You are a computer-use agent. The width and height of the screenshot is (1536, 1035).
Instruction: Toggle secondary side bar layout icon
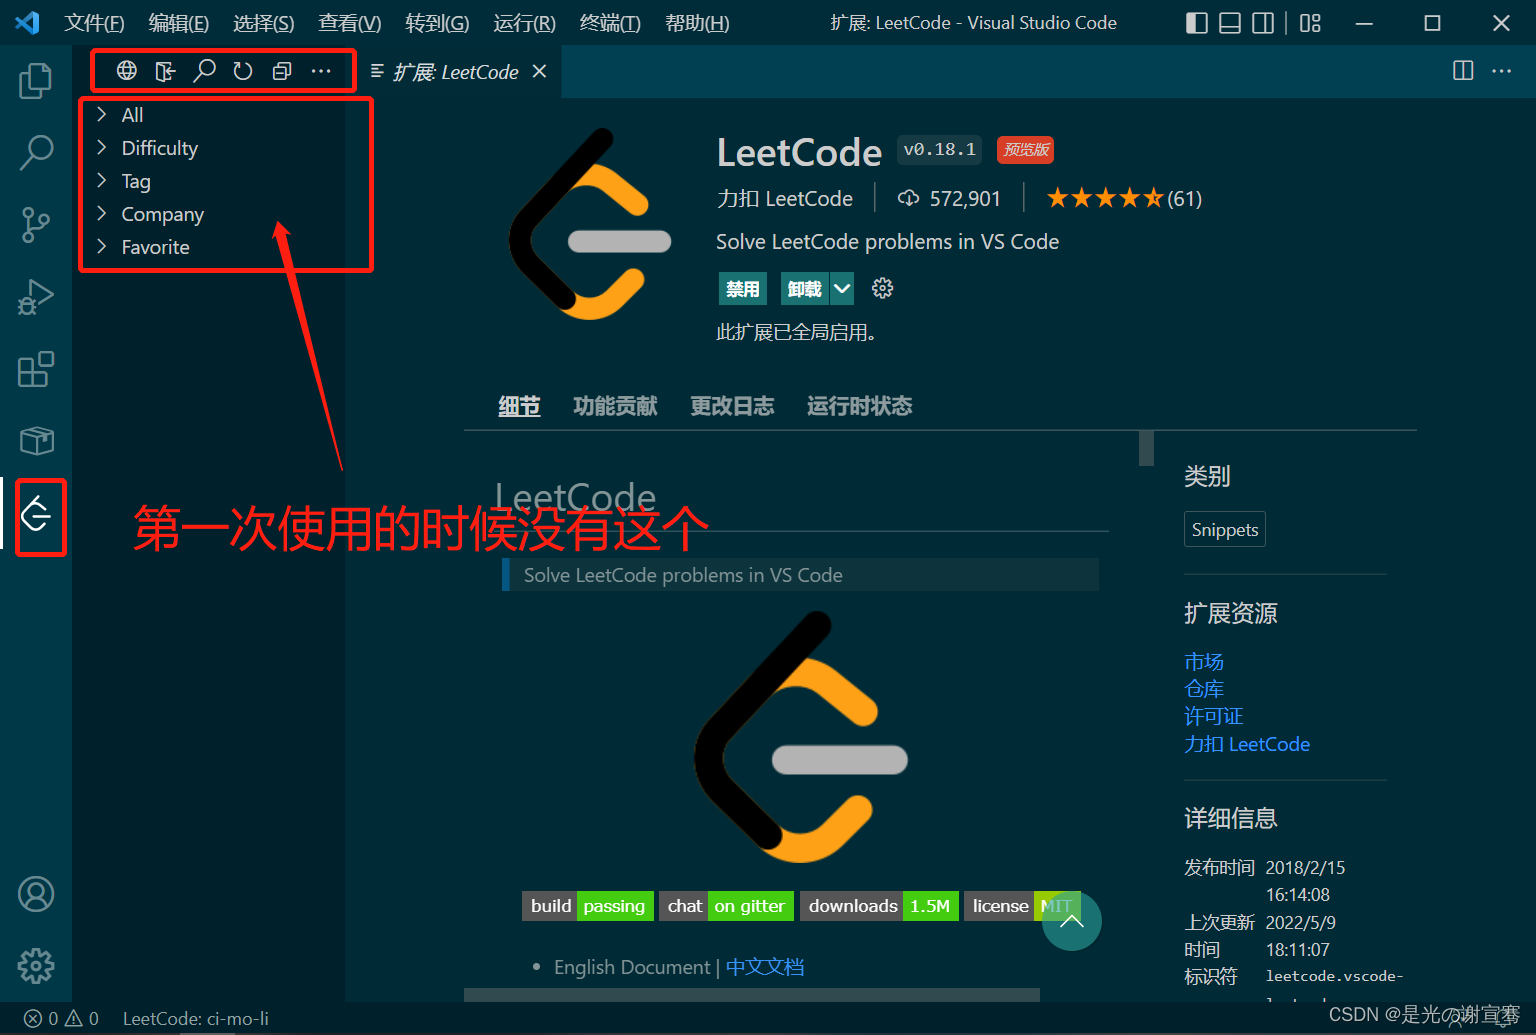[x=1263, y=23]
